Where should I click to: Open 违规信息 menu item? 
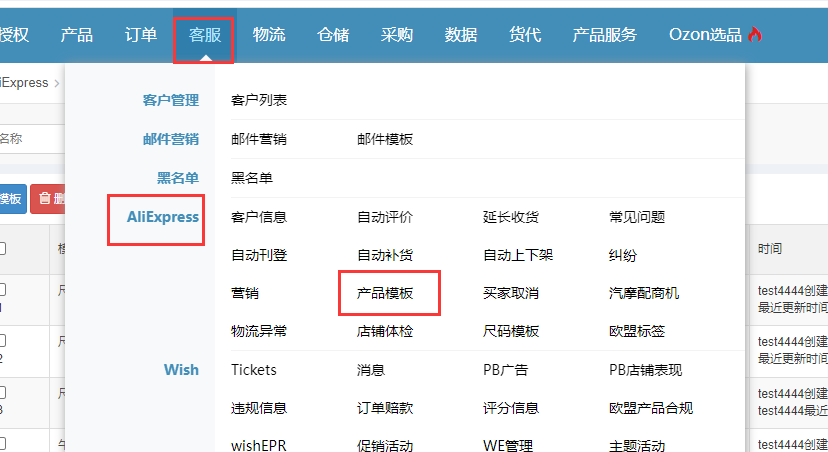point(259,408)
